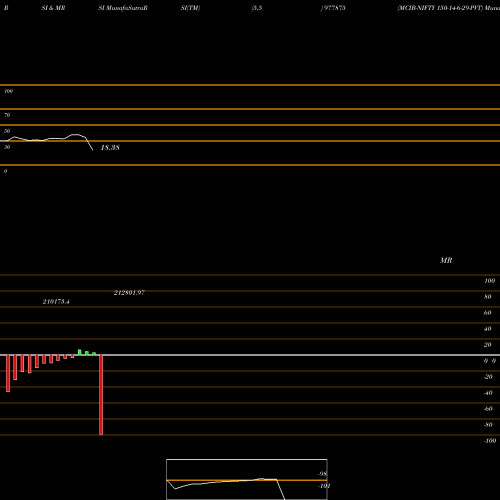Image resolution: width=500 pixels, height=500 pixels.
Task: Click the -100 label on MR axis
Action: (490, 441)
